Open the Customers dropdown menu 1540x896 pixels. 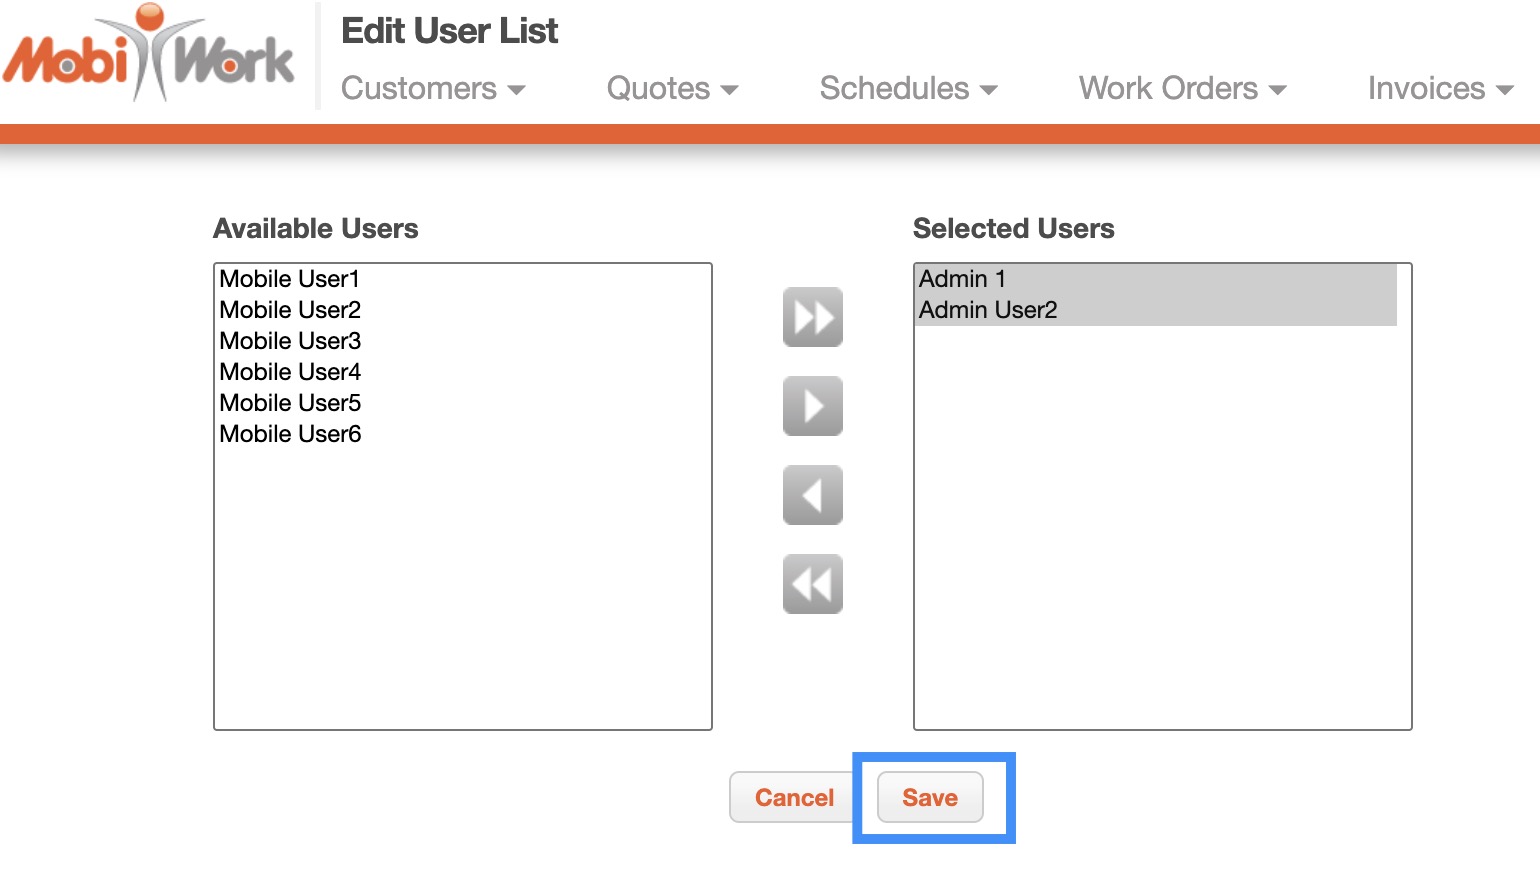click(x=432, y=89)
